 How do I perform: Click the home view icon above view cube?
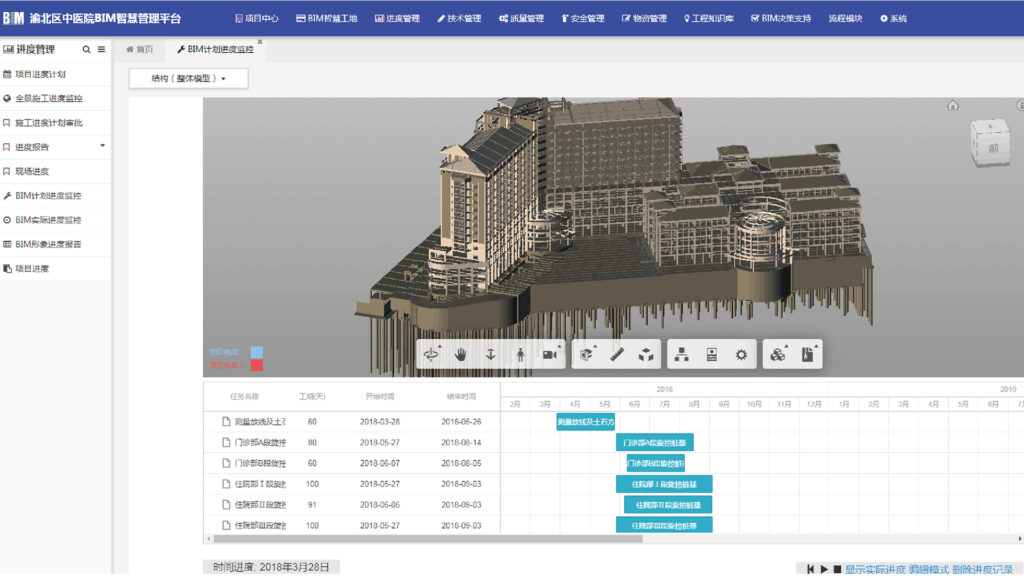tap(953, 106)
